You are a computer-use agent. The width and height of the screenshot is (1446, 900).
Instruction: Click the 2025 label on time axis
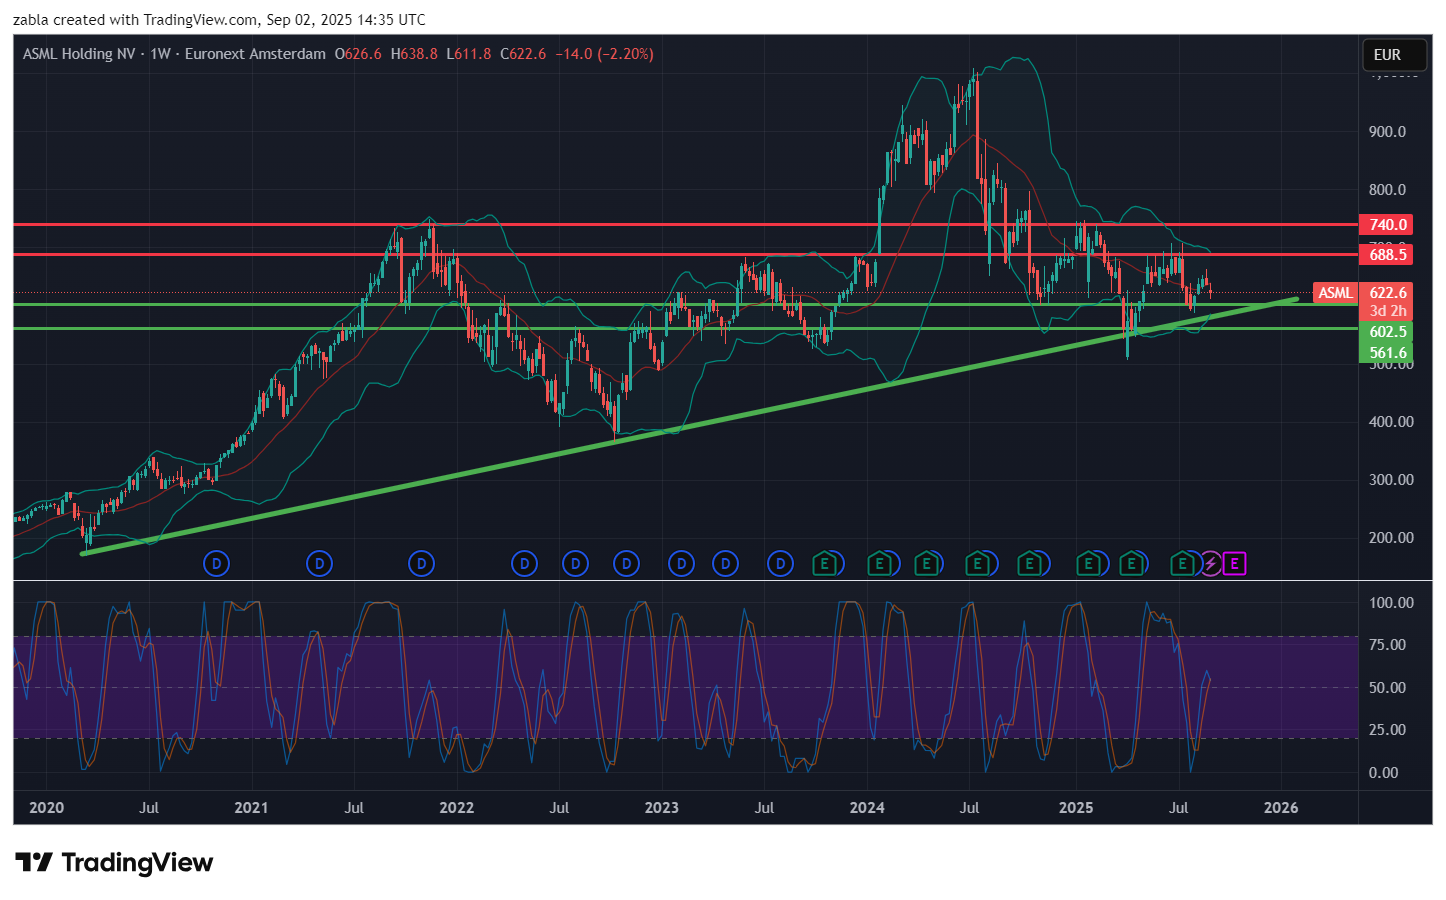pyautogui.click(x=1076, y=808)
